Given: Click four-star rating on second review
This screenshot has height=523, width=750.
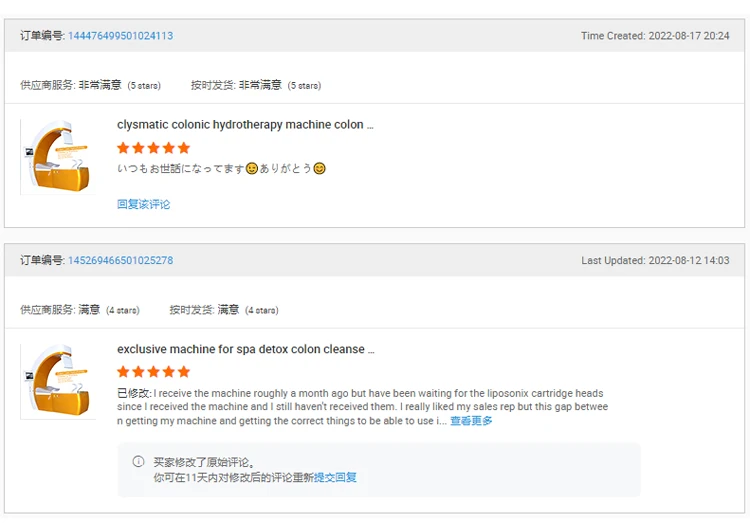Looking at the screenshot, I should pos(153,372).
